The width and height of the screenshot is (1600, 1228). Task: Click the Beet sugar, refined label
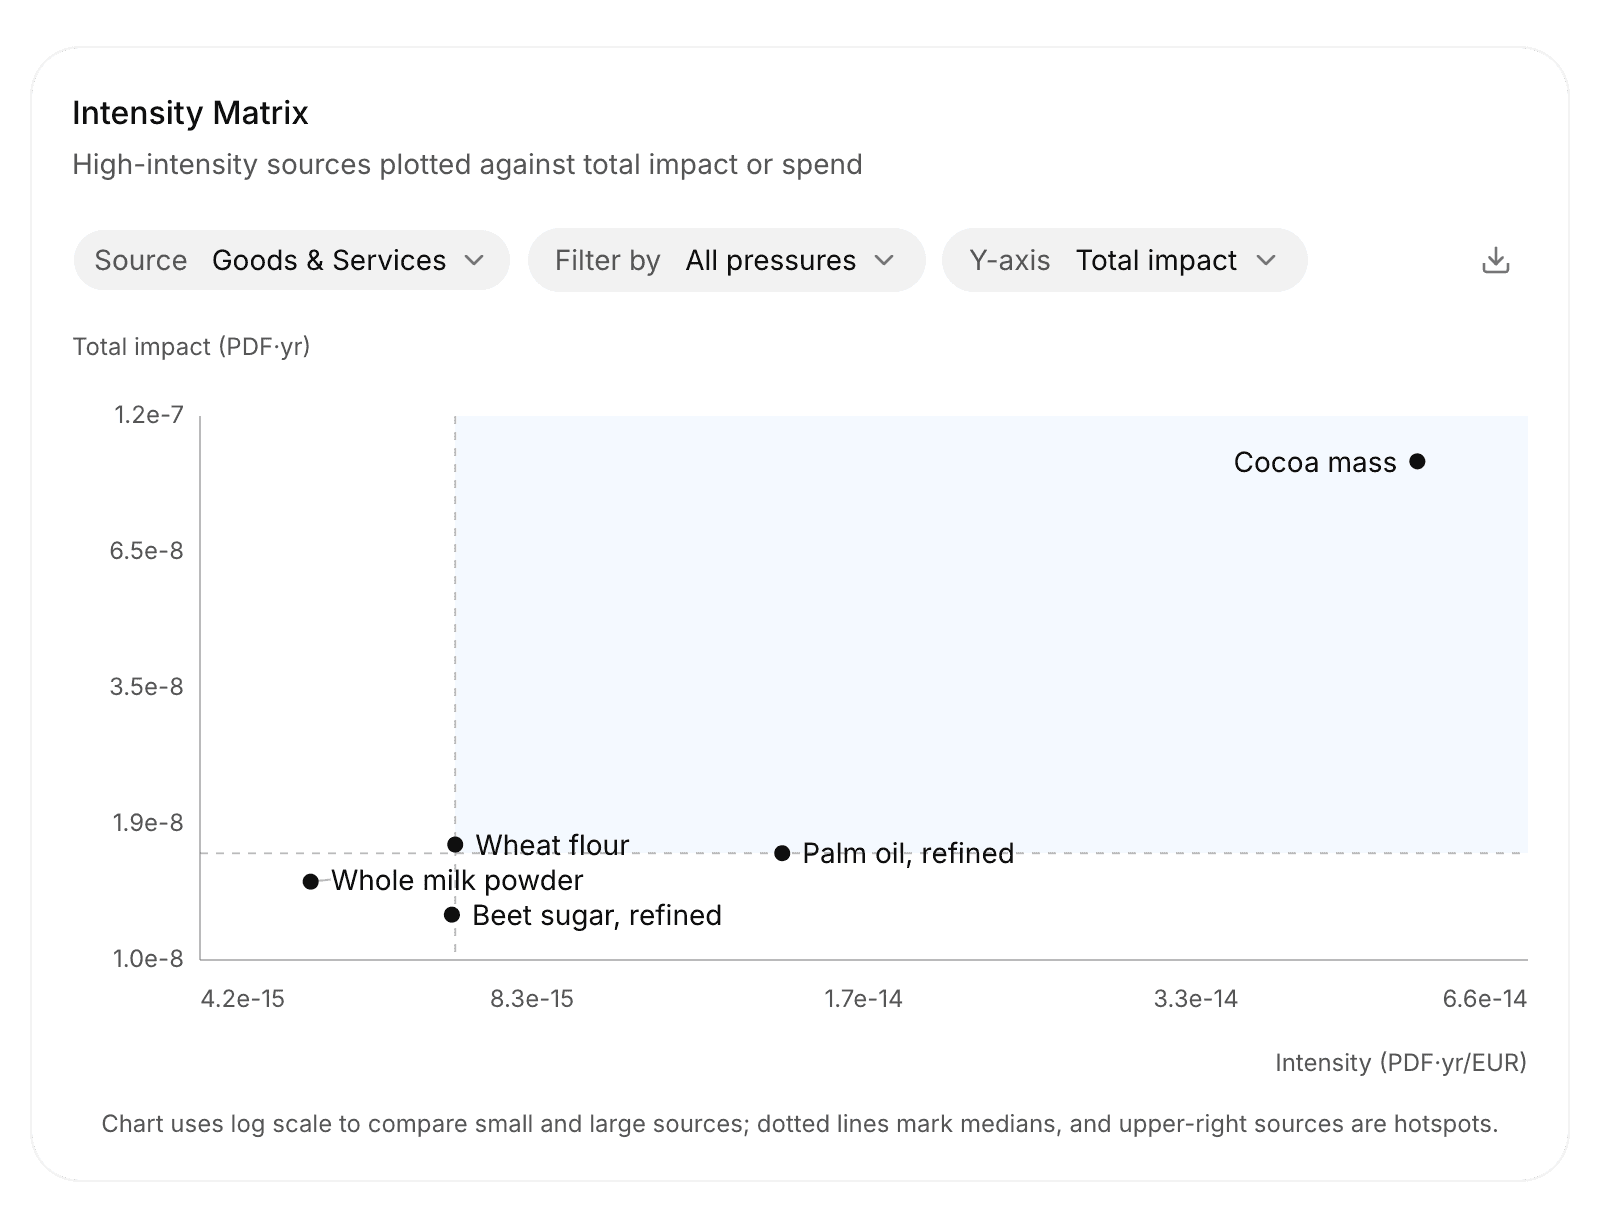pos(597,915)
